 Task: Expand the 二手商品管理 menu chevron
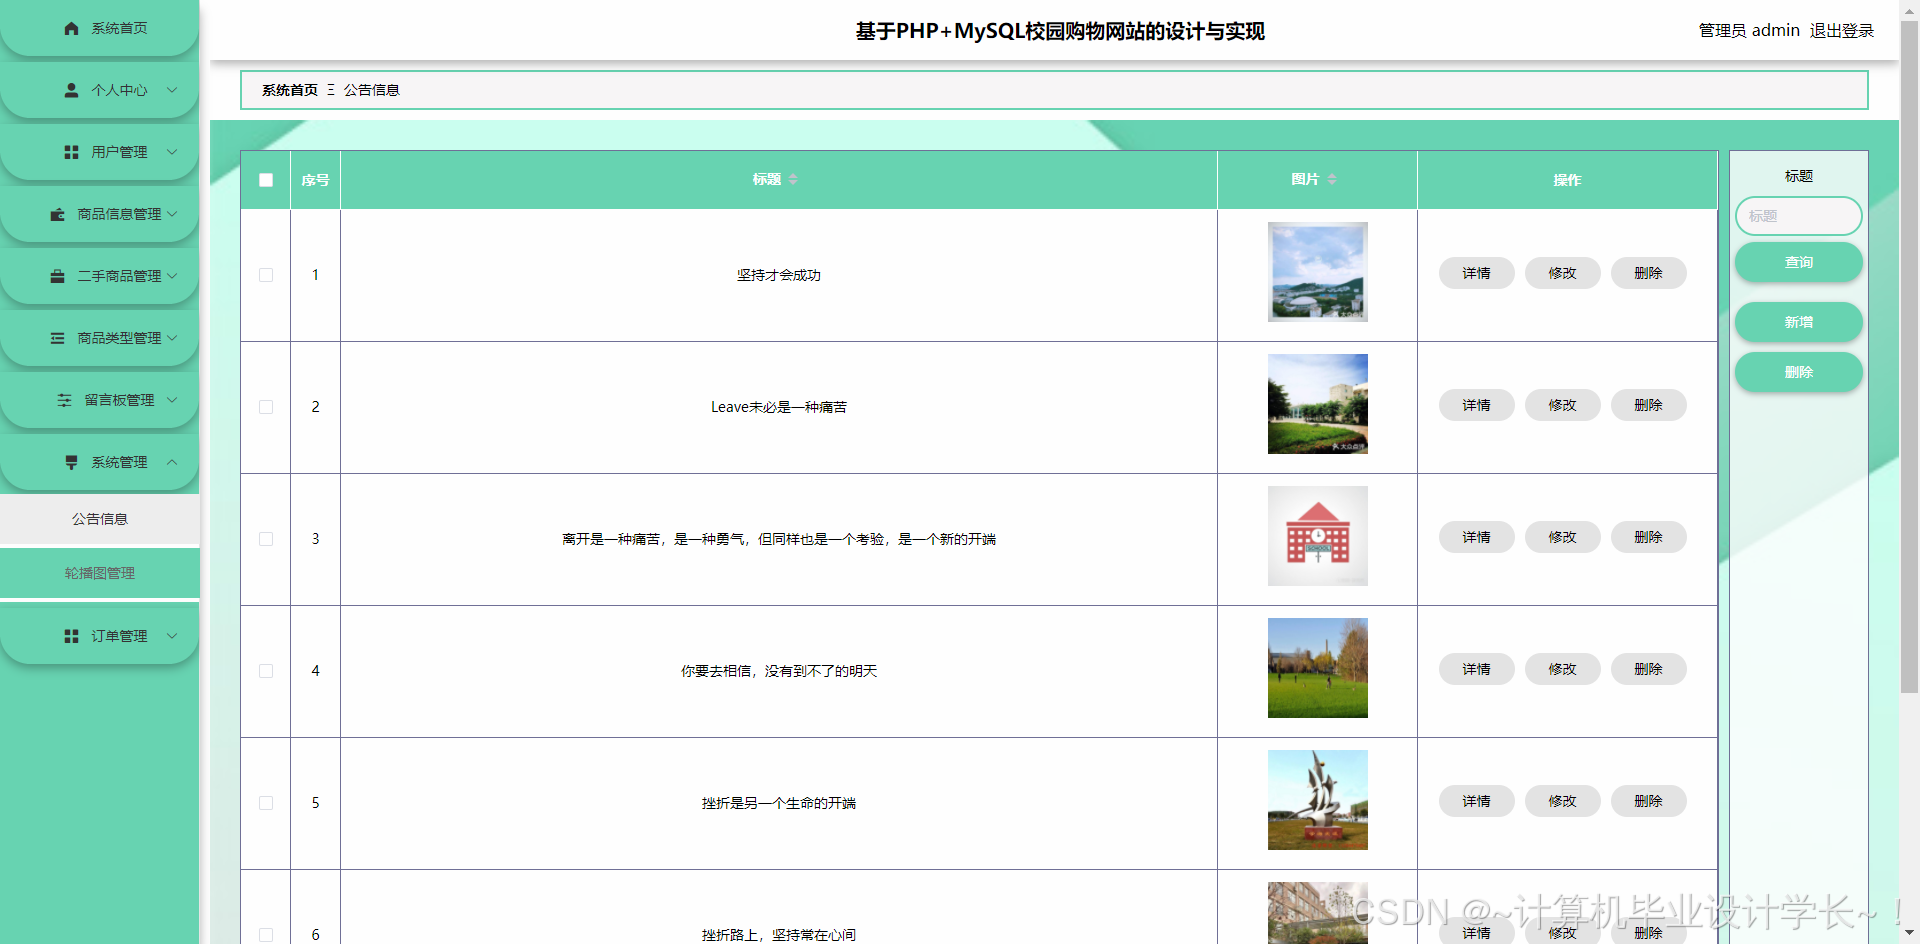point(172,276)
